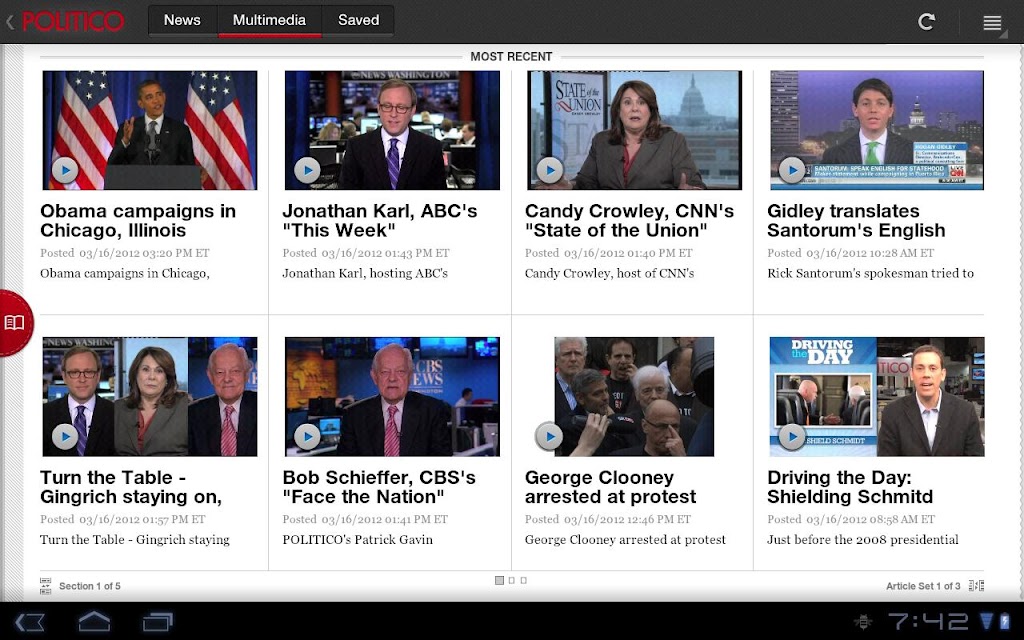
Task: Click the 'Section 1 of 5' label
Action: [89, 586]
